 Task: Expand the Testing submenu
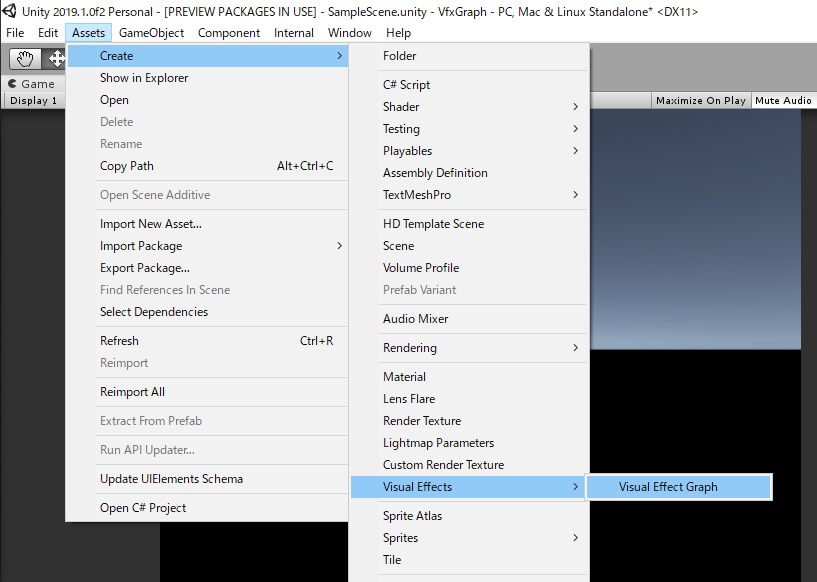[470, 129]
